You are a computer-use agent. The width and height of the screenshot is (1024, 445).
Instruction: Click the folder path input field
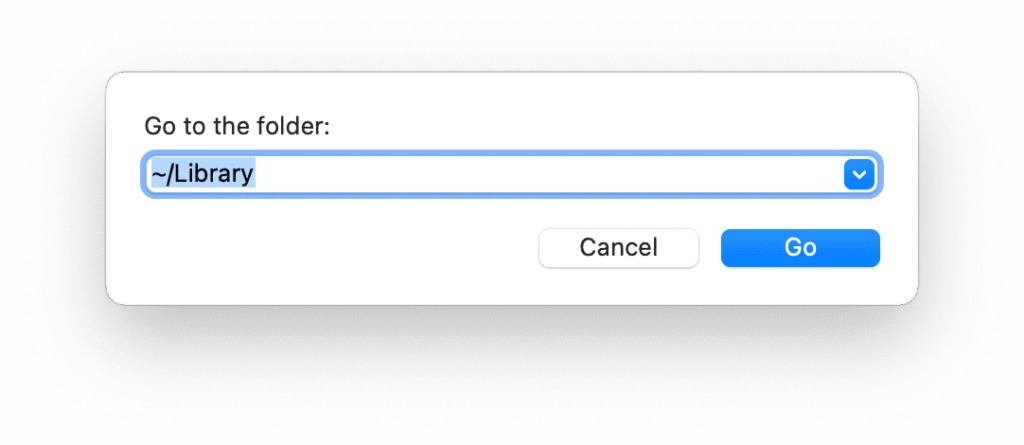500,175
